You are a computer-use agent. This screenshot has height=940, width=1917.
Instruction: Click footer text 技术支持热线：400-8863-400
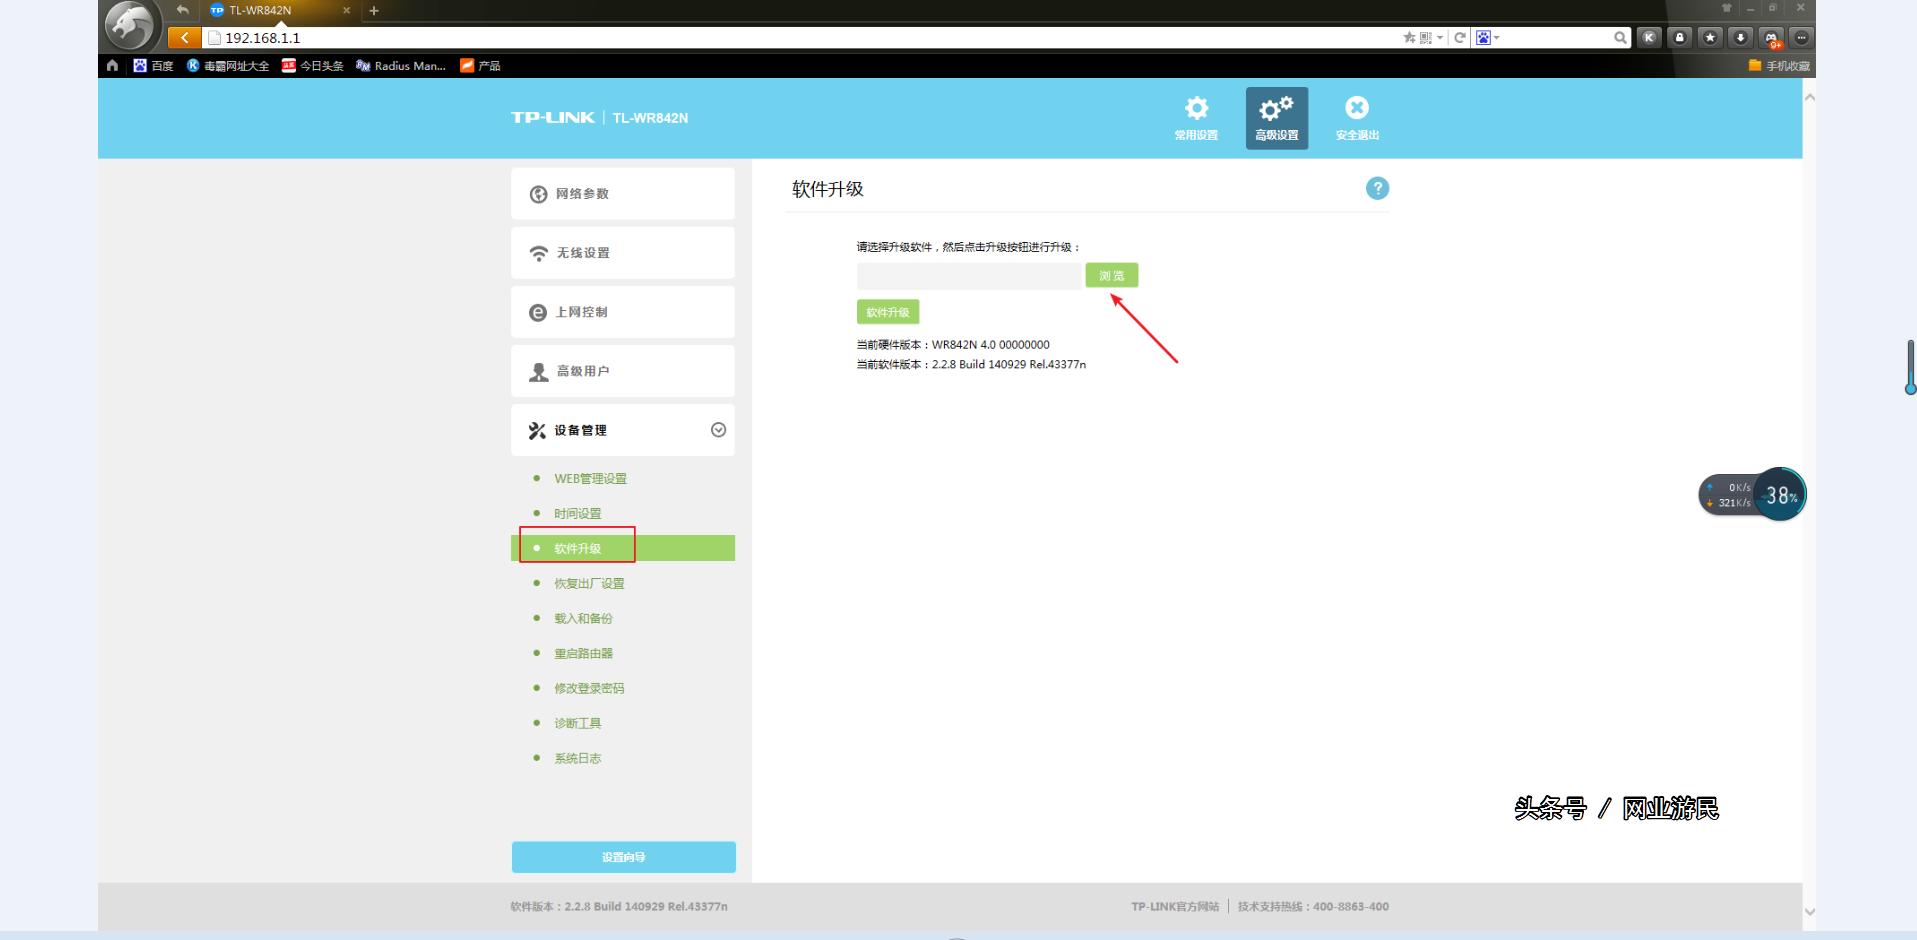(x=1313, y=907)
